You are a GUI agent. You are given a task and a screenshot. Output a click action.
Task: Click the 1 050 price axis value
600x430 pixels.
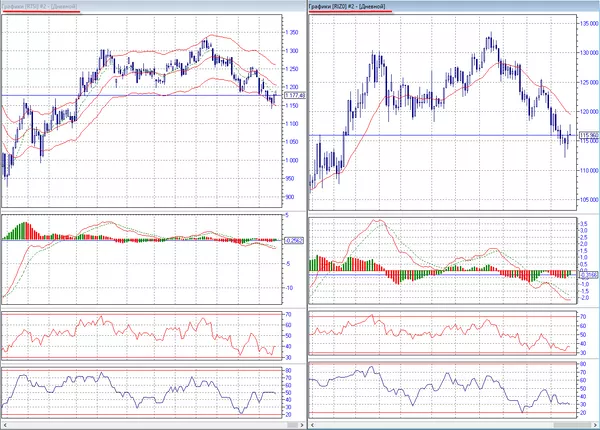(x=292, y=142)
